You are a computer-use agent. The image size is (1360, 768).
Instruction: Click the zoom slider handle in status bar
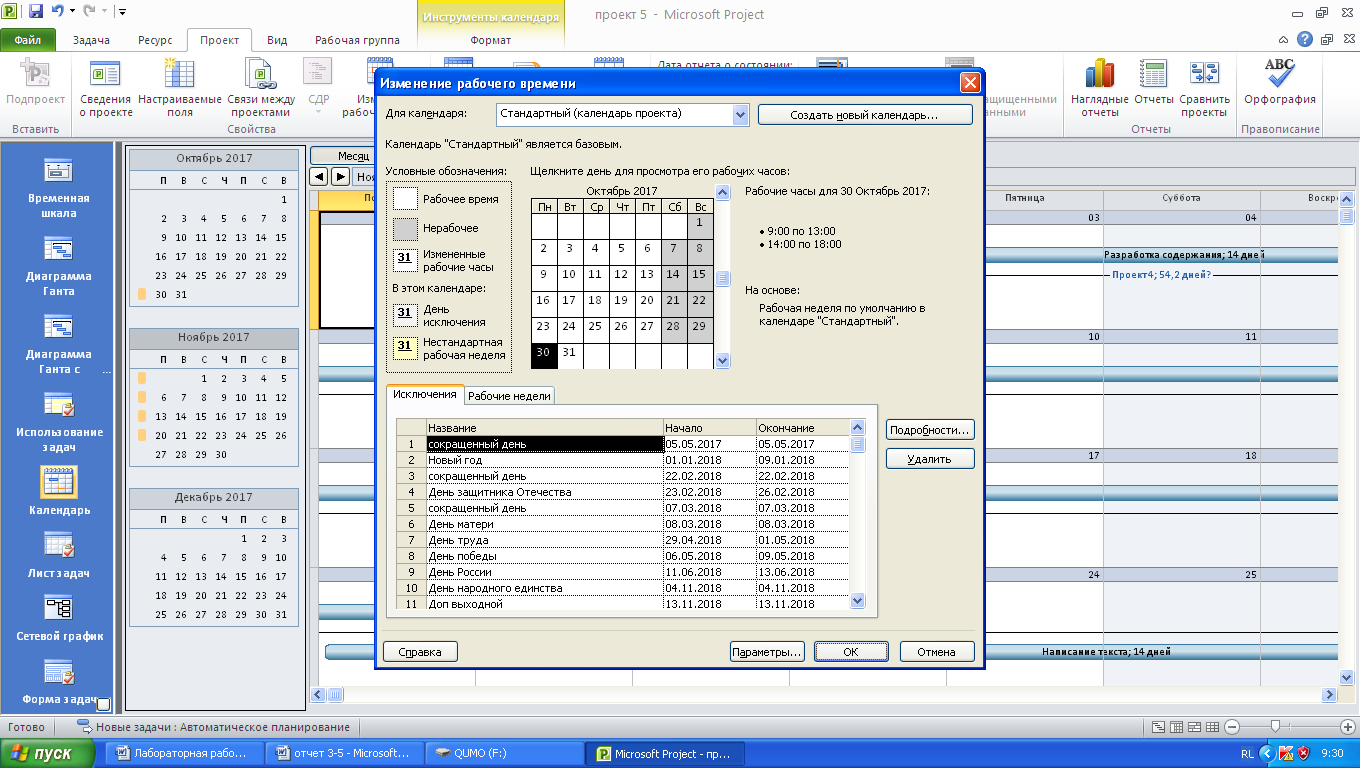(x=1275, y=727)
